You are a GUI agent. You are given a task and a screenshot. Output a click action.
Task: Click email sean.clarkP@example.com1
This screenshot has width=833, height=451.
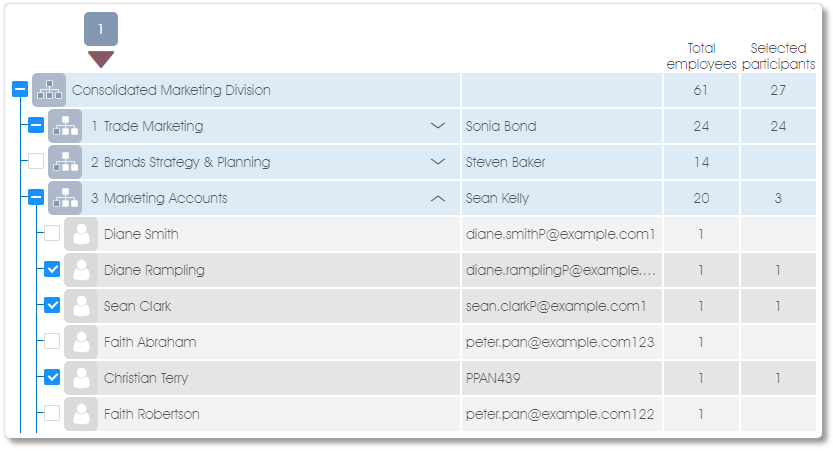tap(556, 307)
